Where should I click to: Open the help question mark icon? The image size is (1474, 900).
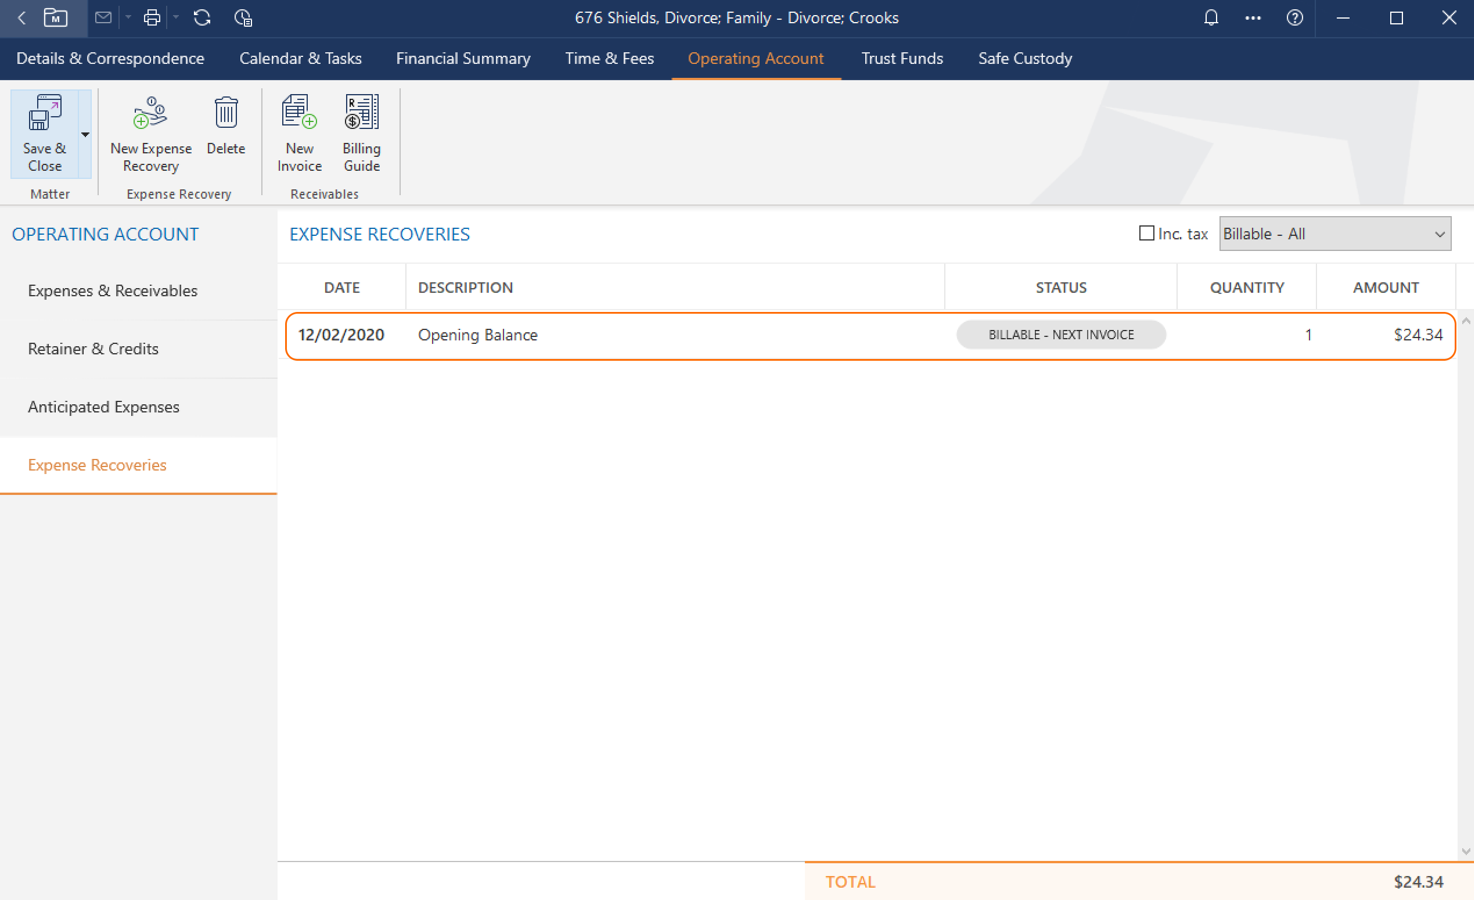(1294, 18)
